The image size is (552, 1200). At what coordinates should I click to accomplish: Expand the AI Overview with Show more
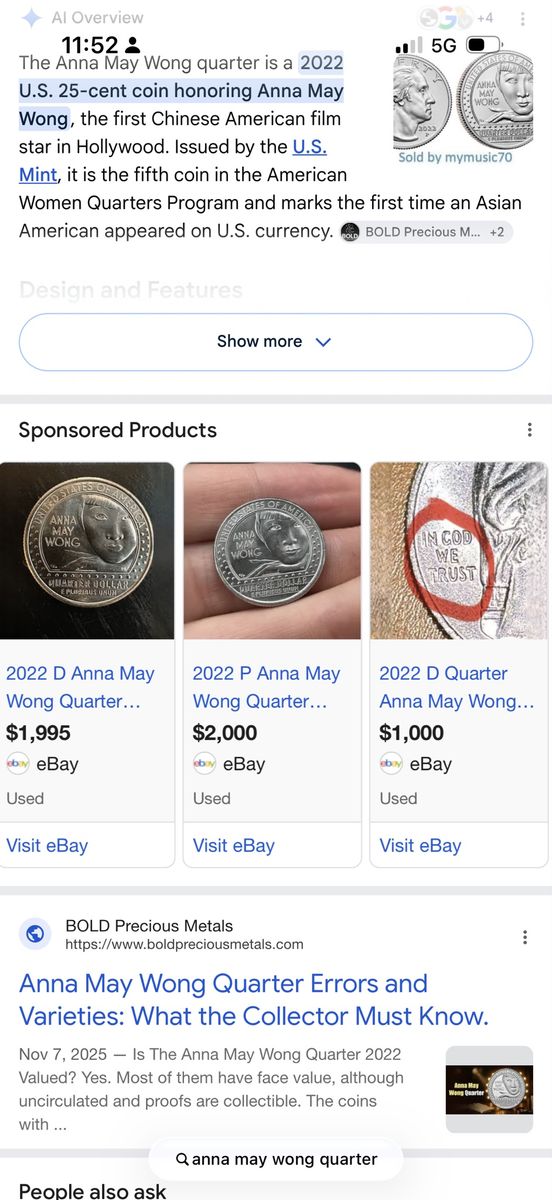tap(276, 342)
